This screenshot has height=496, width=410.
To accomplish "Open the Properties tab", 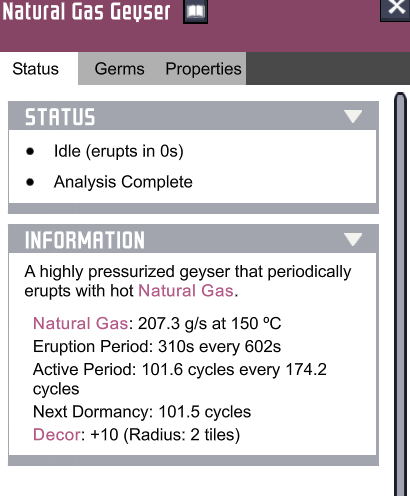I will coord(203,69).
